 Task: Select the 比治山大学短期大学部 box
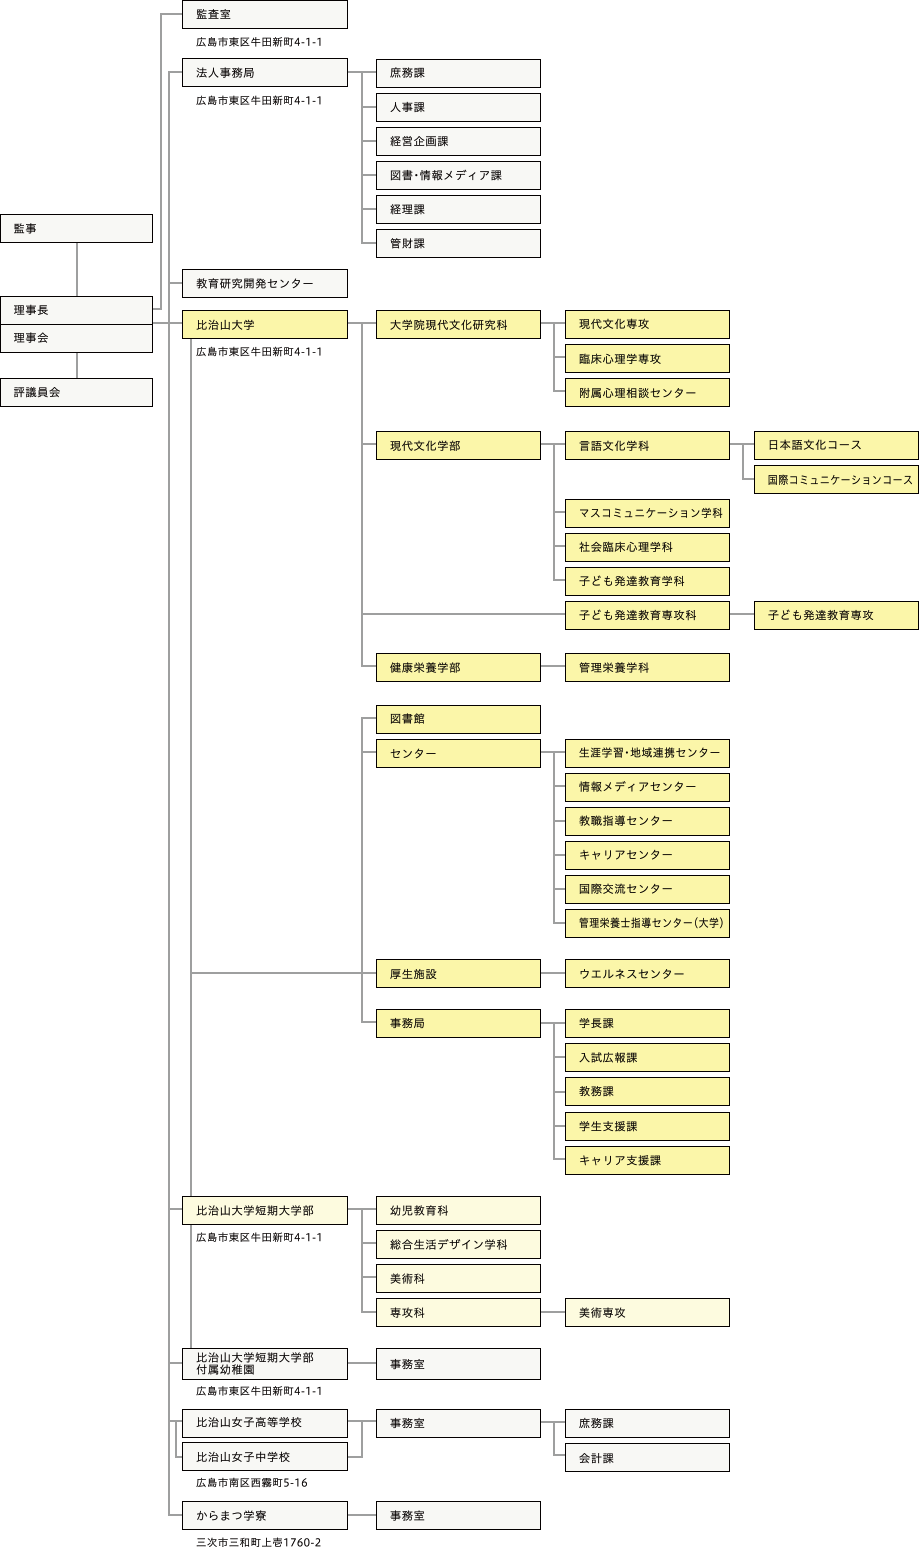(265, 1210)
